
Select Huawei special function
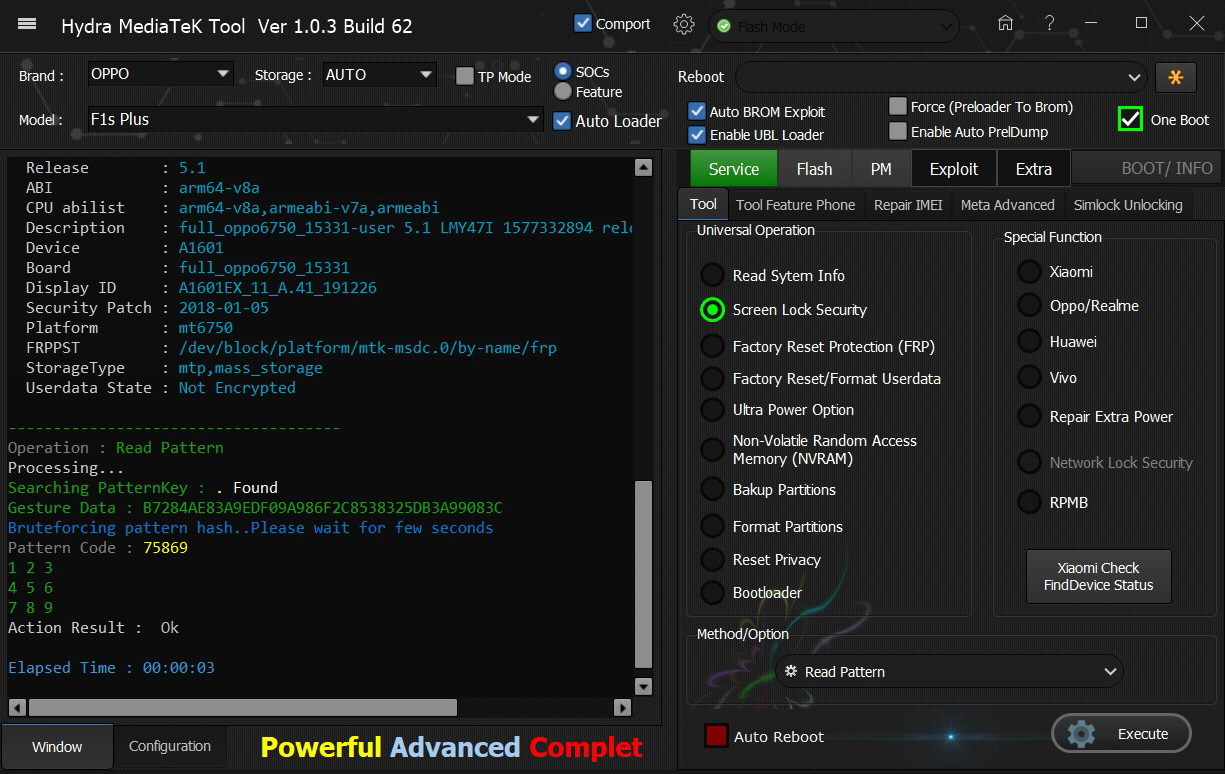1029,341
